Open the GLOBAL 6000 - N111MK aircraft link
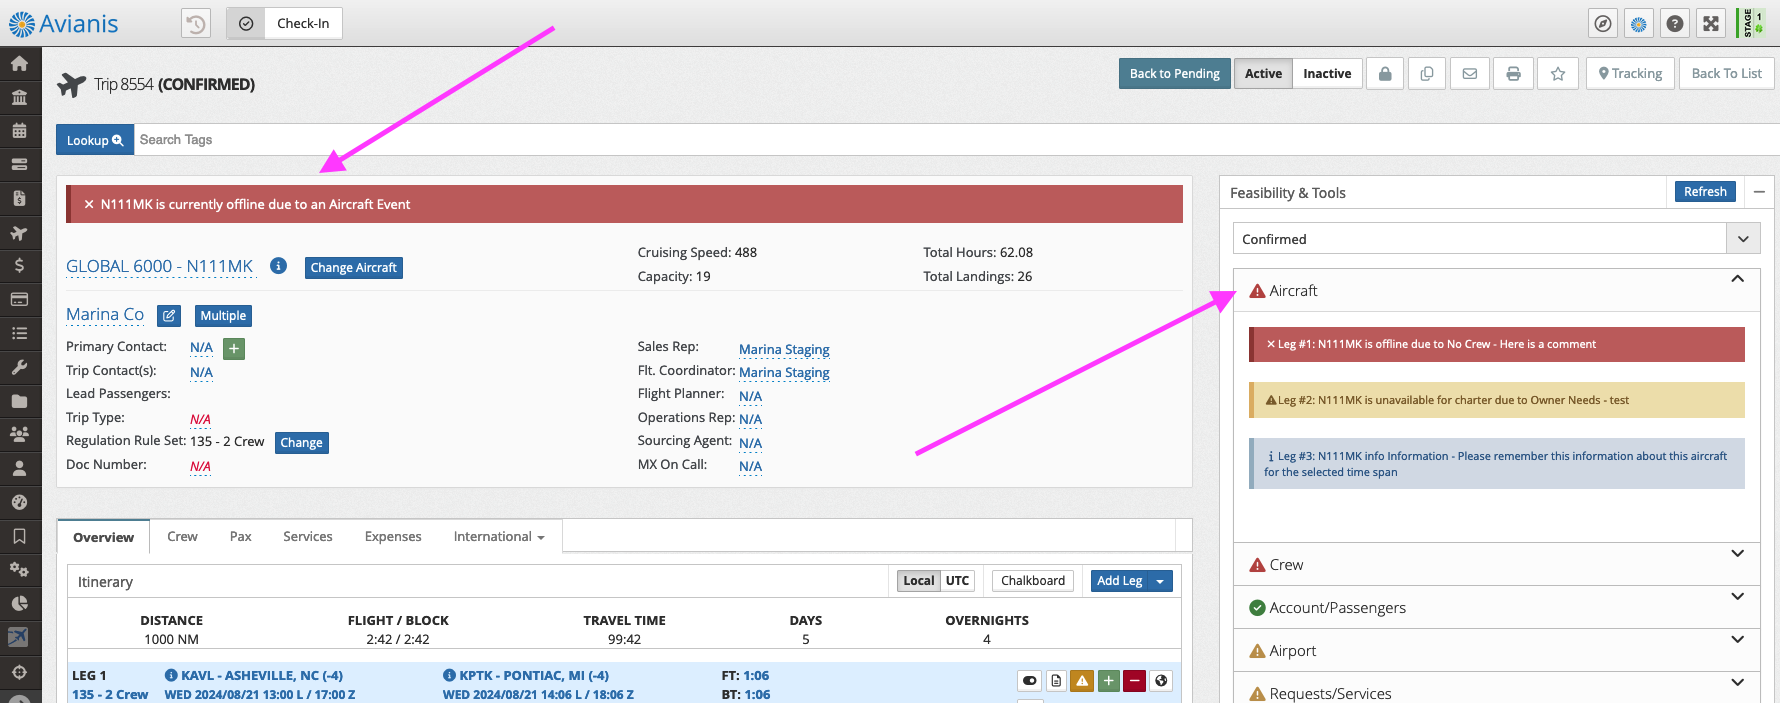The width and height of the screenshot is (1780, 703). point(159,267)
